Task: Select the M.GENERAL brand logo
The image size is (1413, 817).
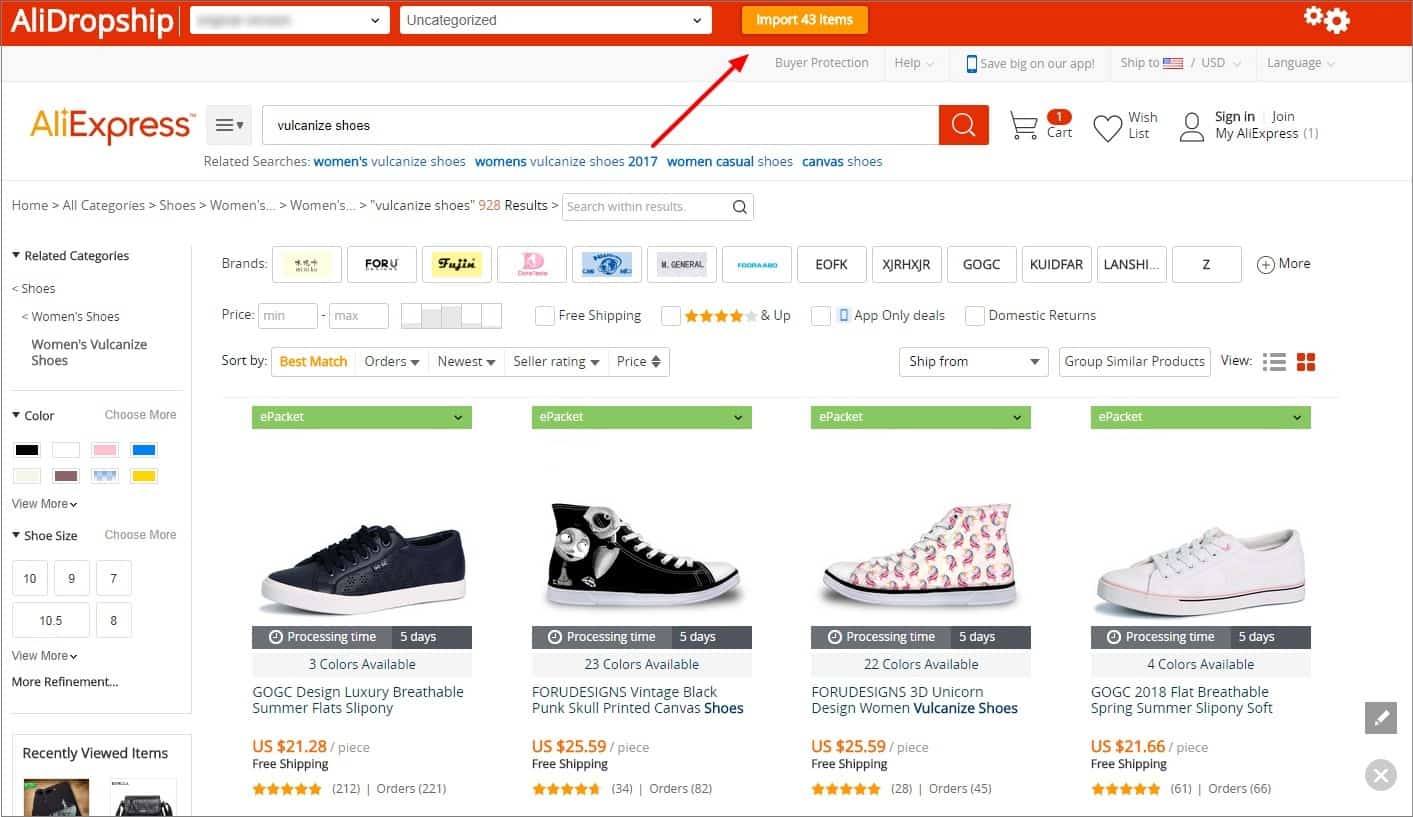Action: point(682,264)
